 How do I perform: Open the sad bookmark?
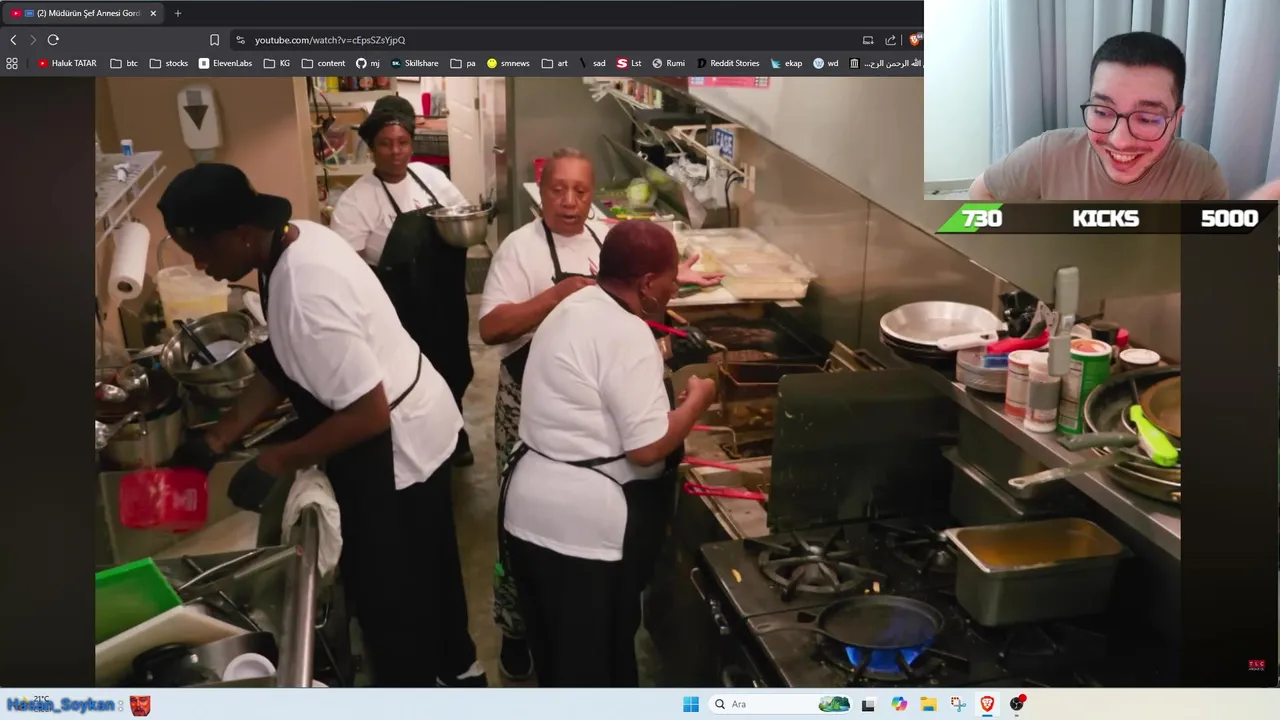(x=592, y=63)
